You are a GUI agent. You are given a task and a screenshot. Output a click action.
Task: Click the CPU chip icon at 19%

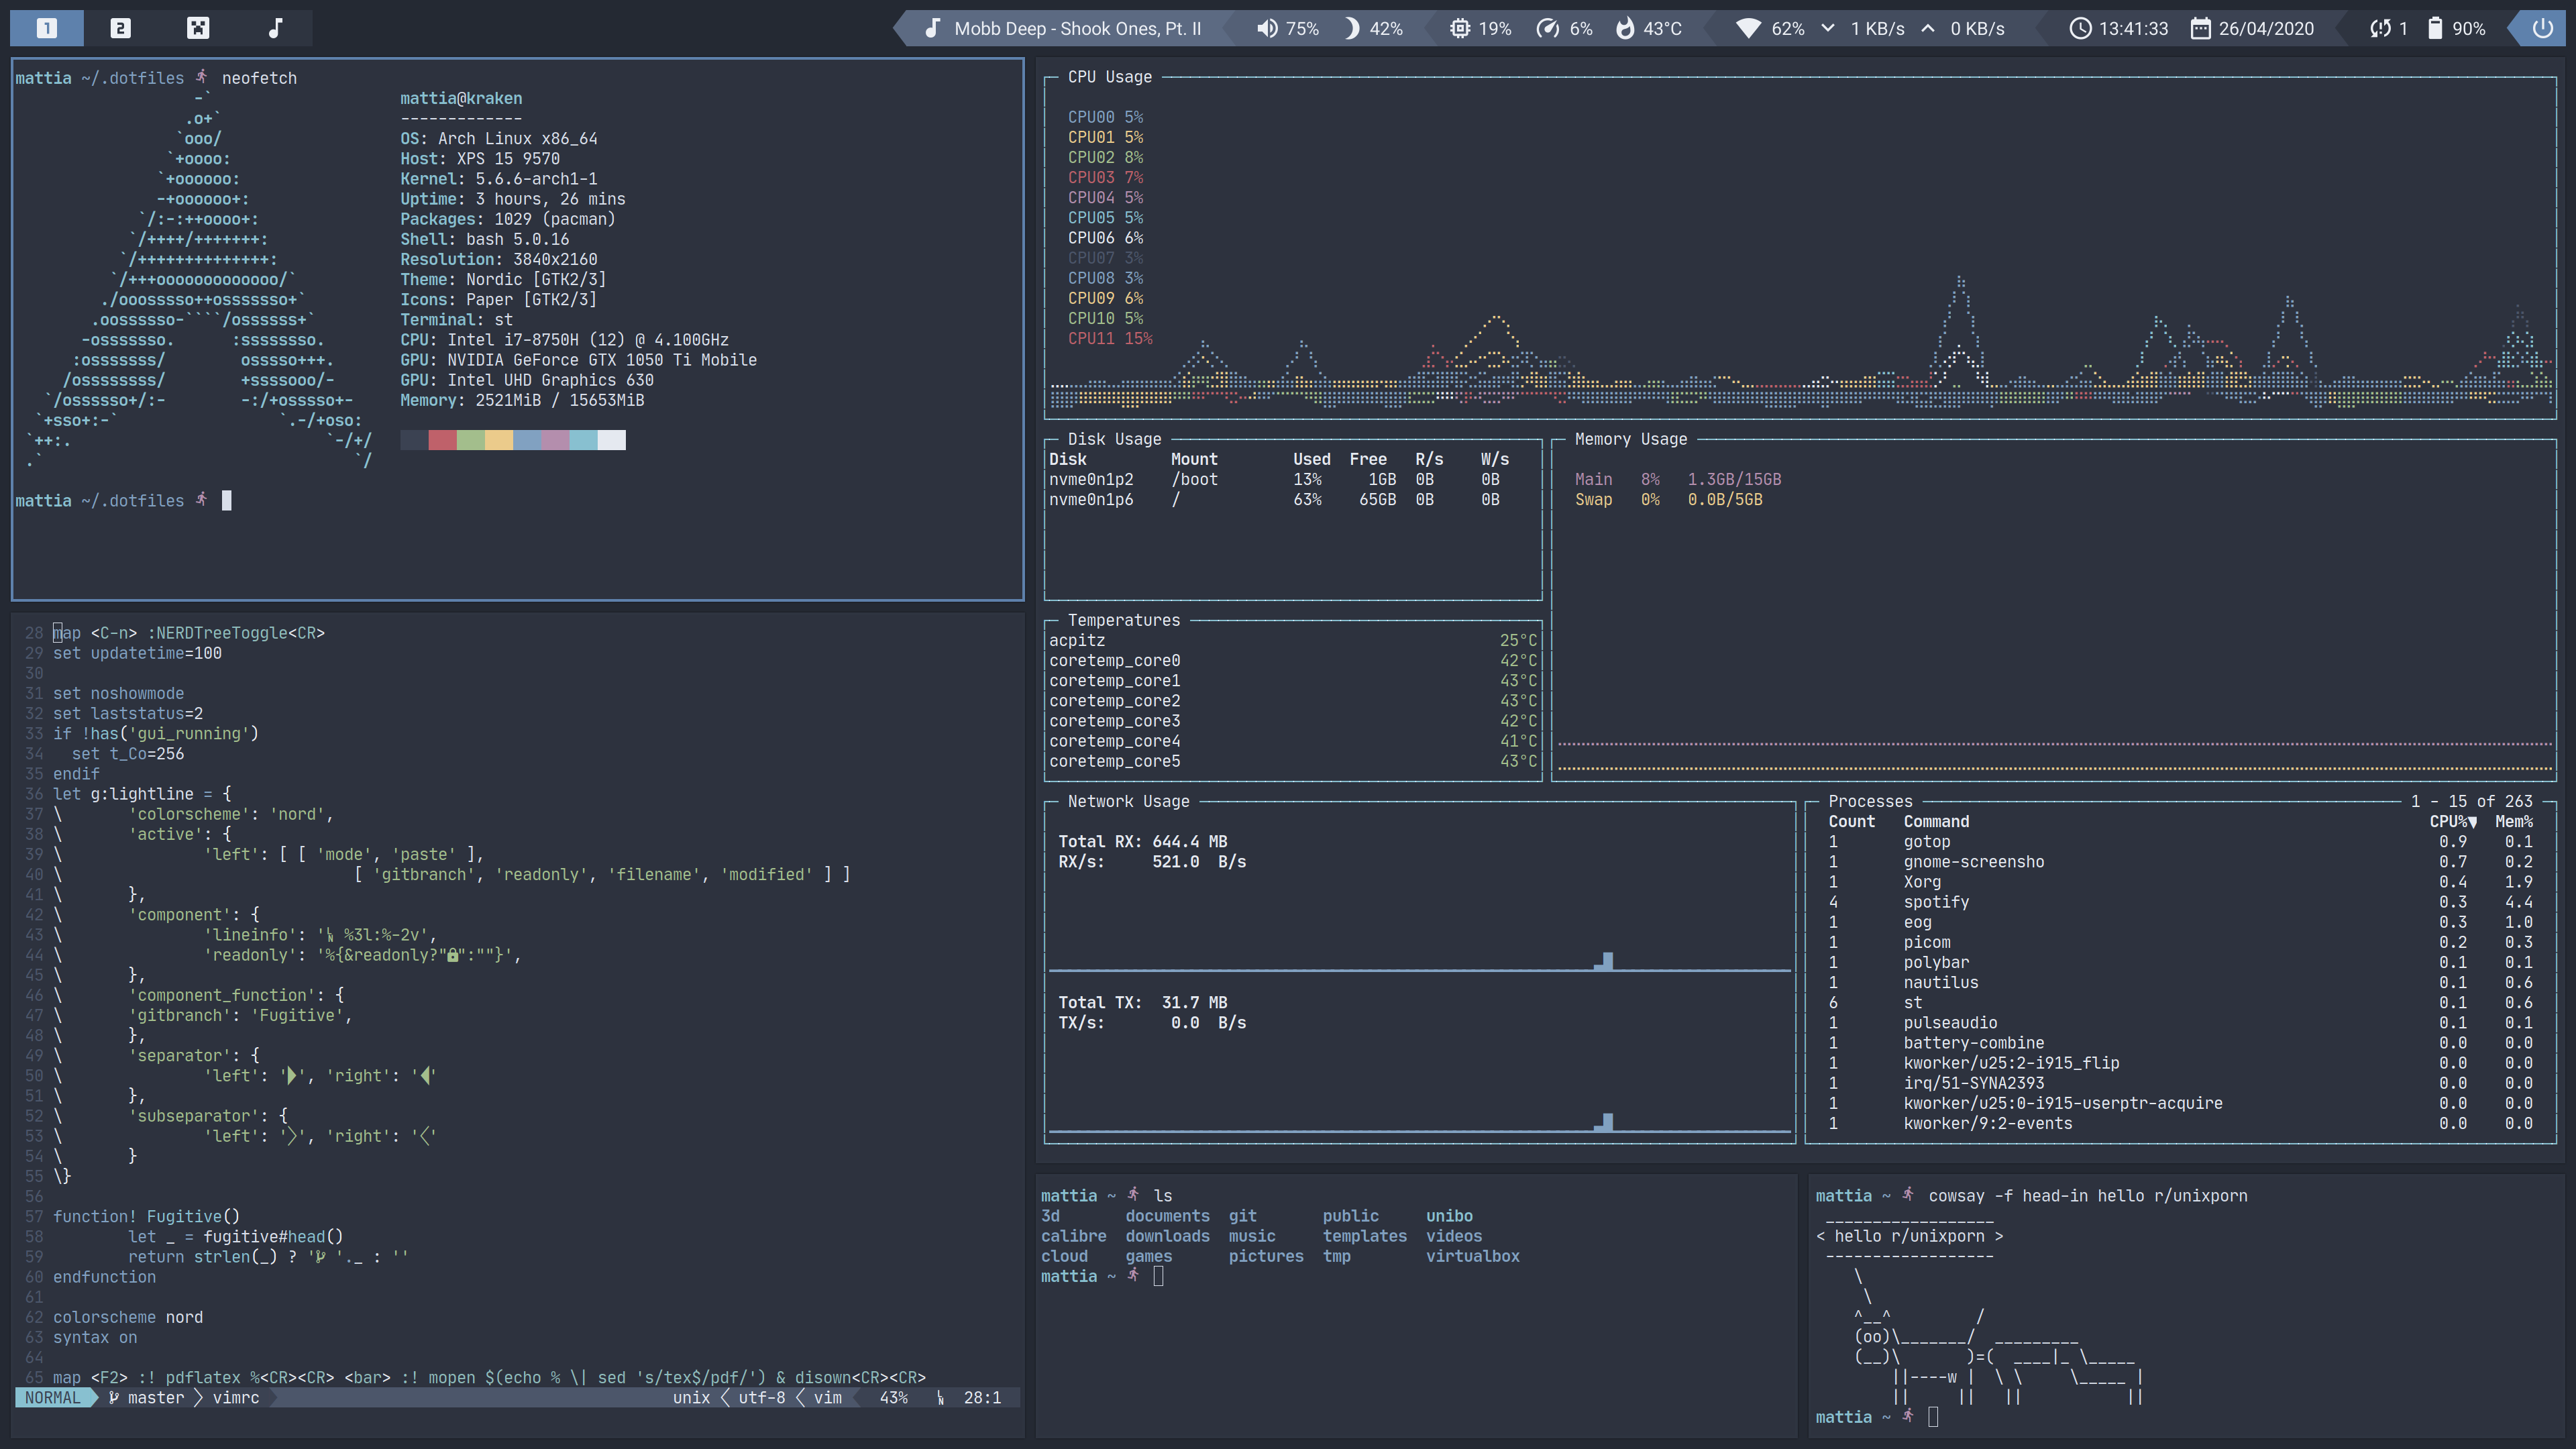coord(1460,28)
